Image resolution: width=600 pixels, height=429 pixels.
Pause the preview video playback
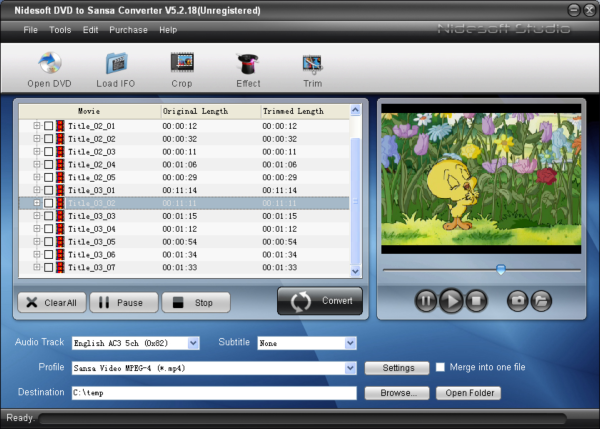coord(426,301)
